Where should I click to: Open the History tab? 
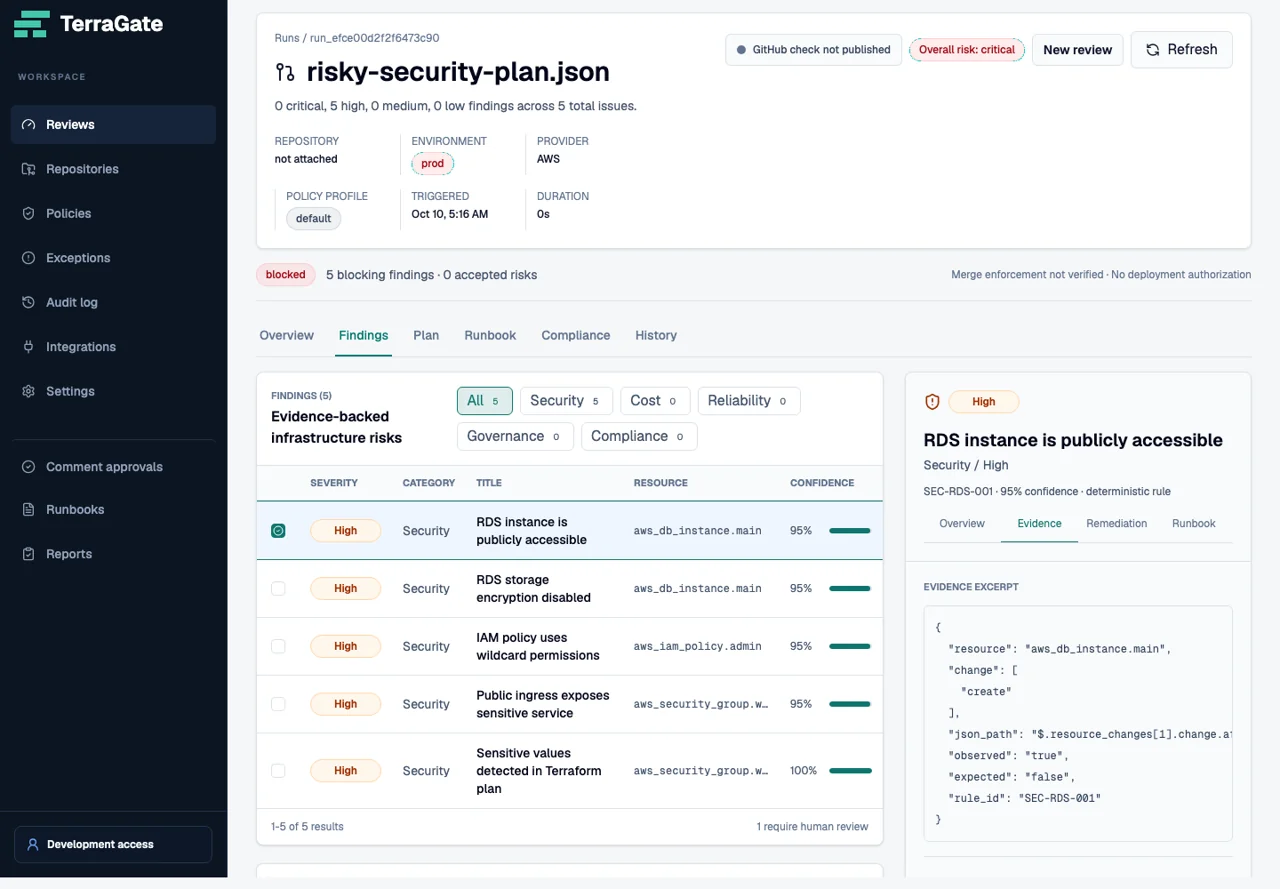tap(656, 336)
